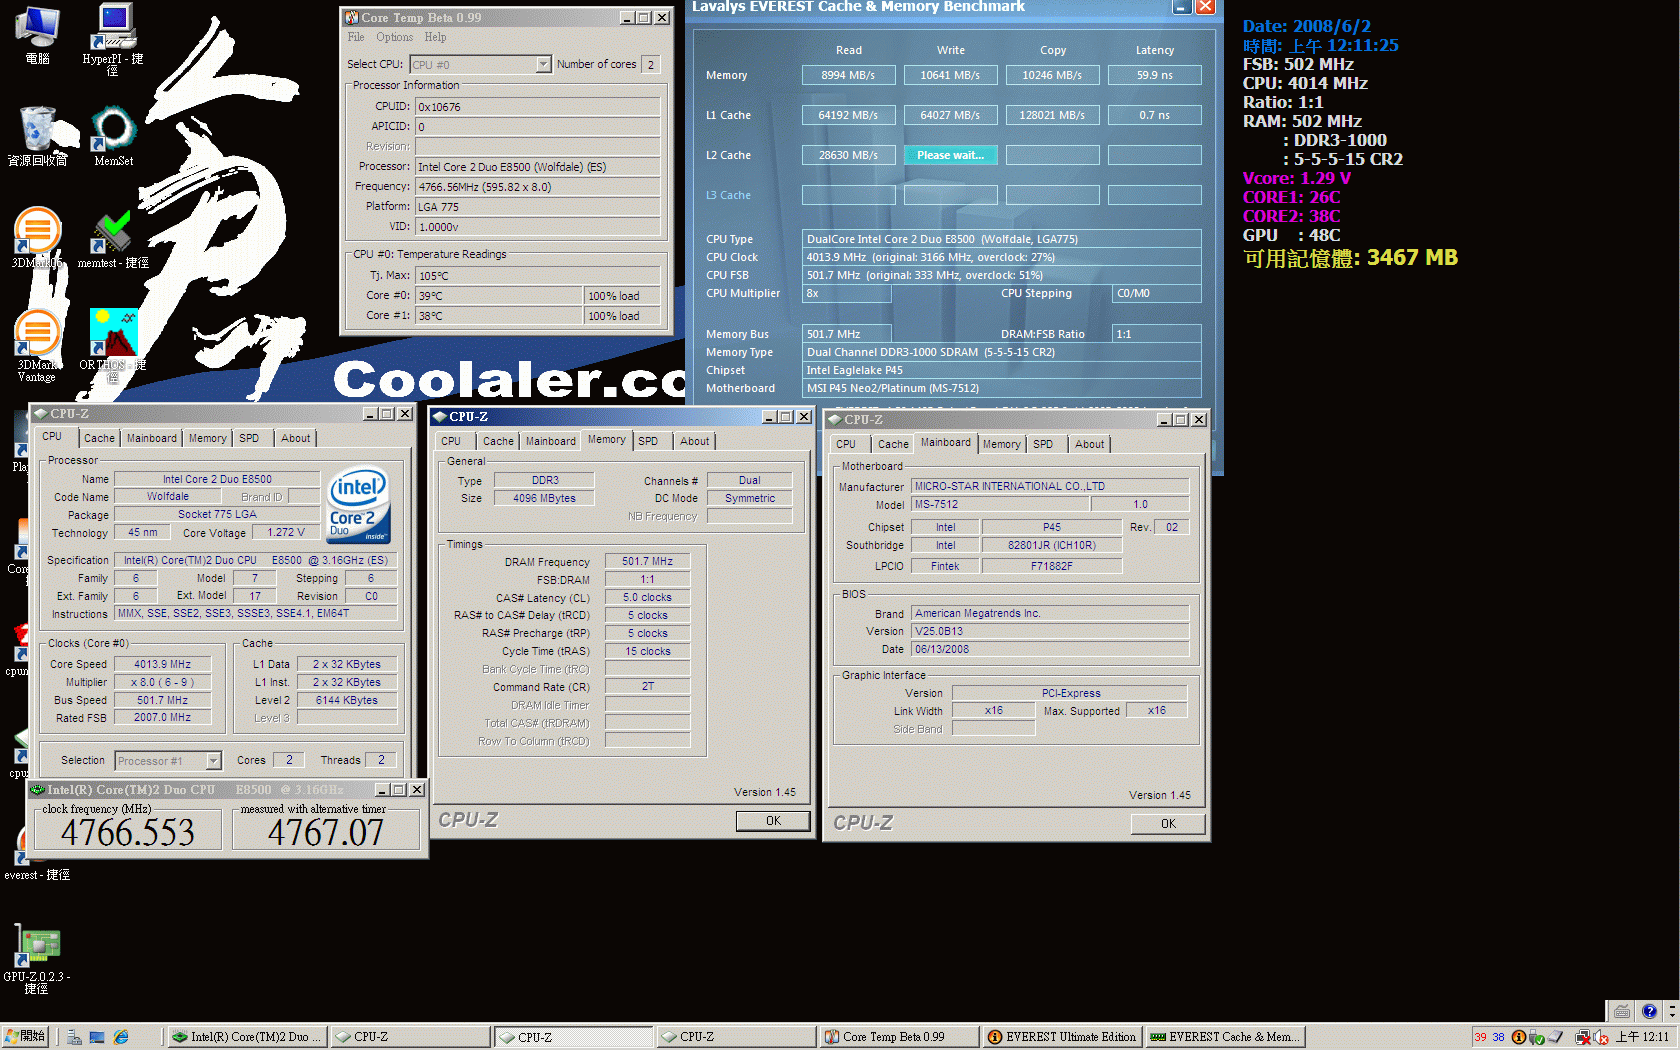Launch the HyperPI shortcut on the desktop
This screenshot has width=1680, height=1050.
(x=113, y=38)
